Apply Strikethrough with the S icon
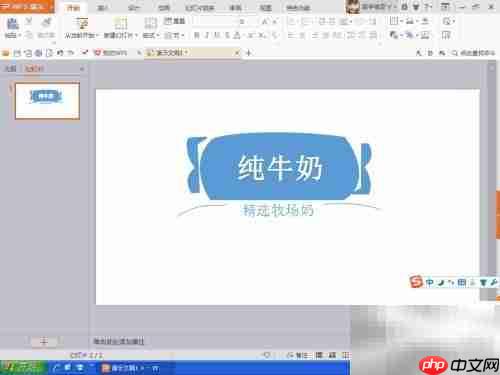Screen dimensions: 500x375 point(227,35)
